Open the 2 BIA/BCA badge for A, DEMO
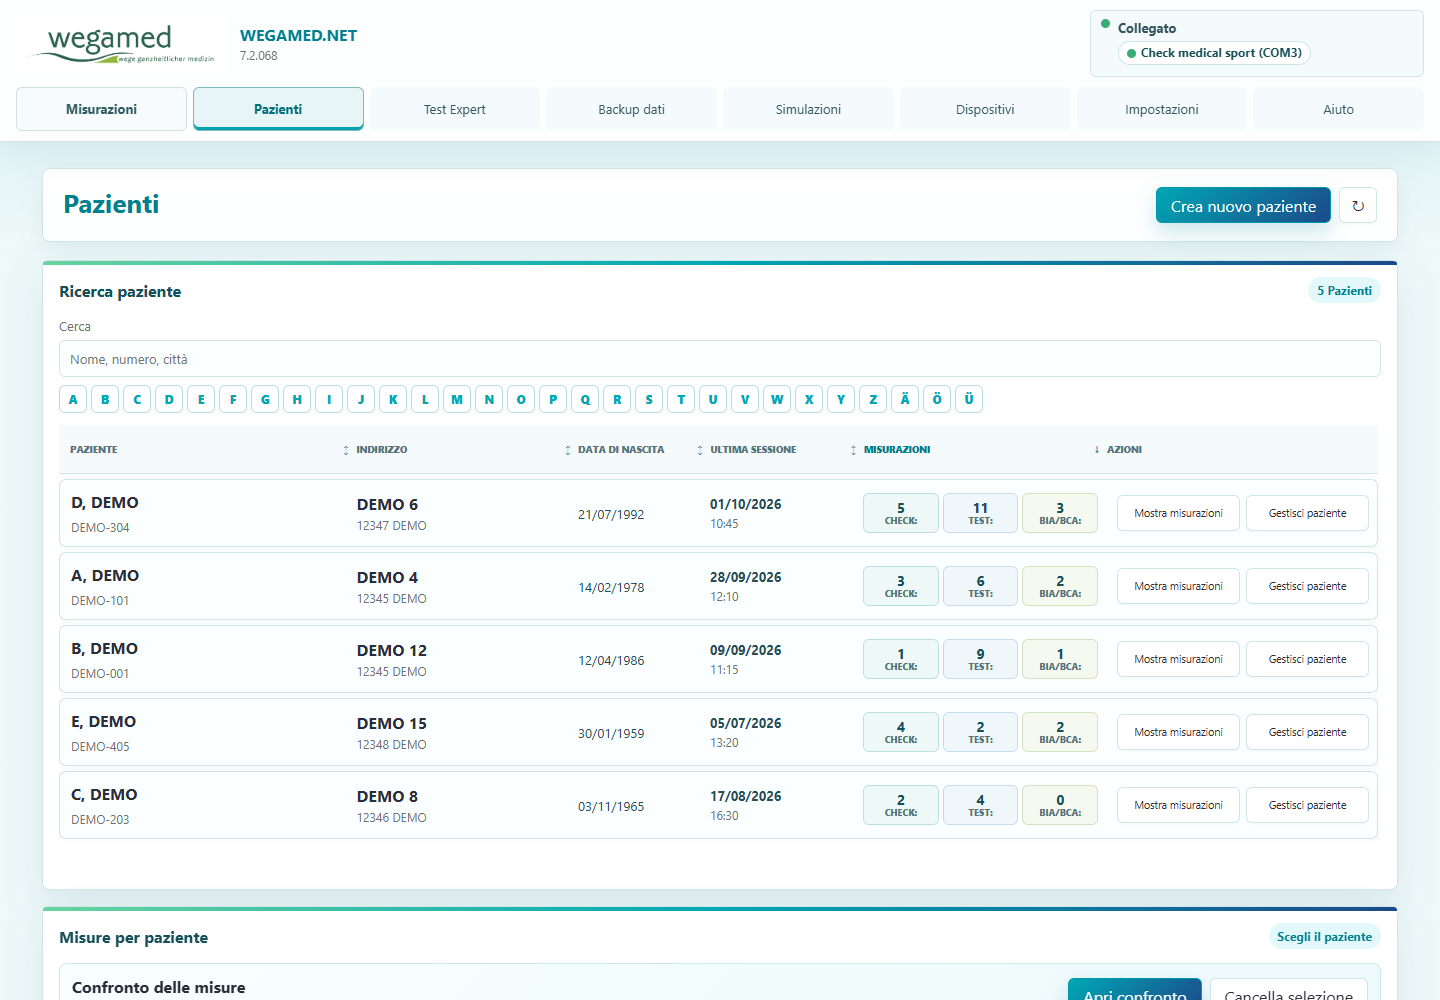 click(x=1060, y=586)
